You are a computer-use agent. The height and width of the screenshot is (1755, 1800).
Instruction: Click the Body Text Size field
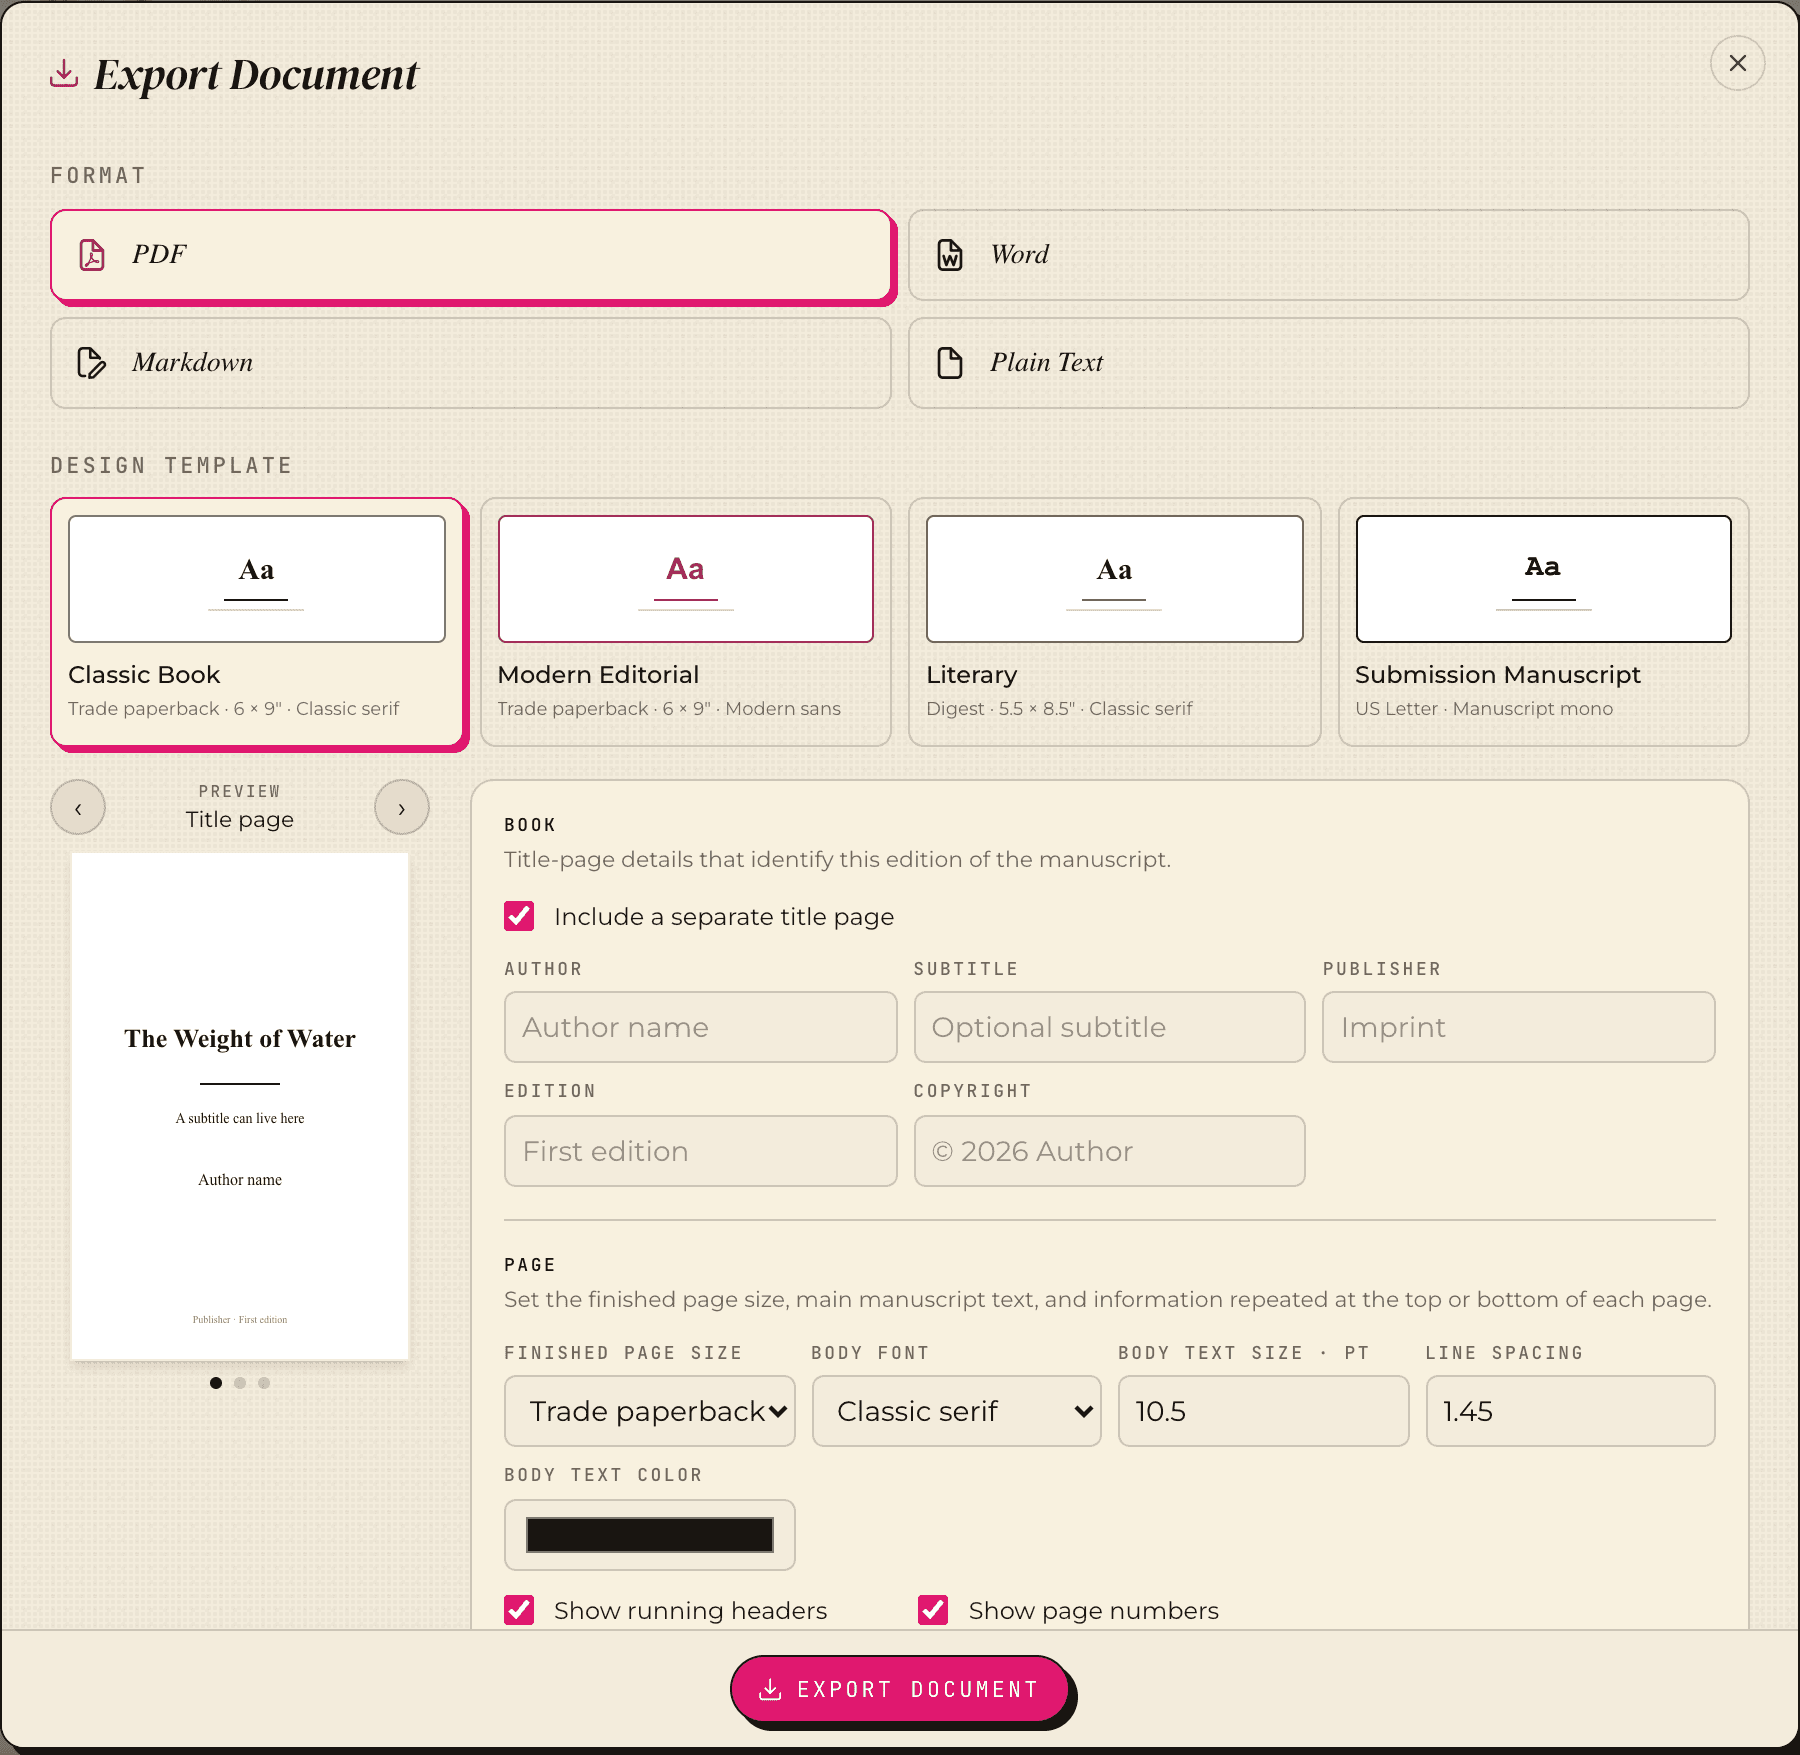coord(1263,1411)
